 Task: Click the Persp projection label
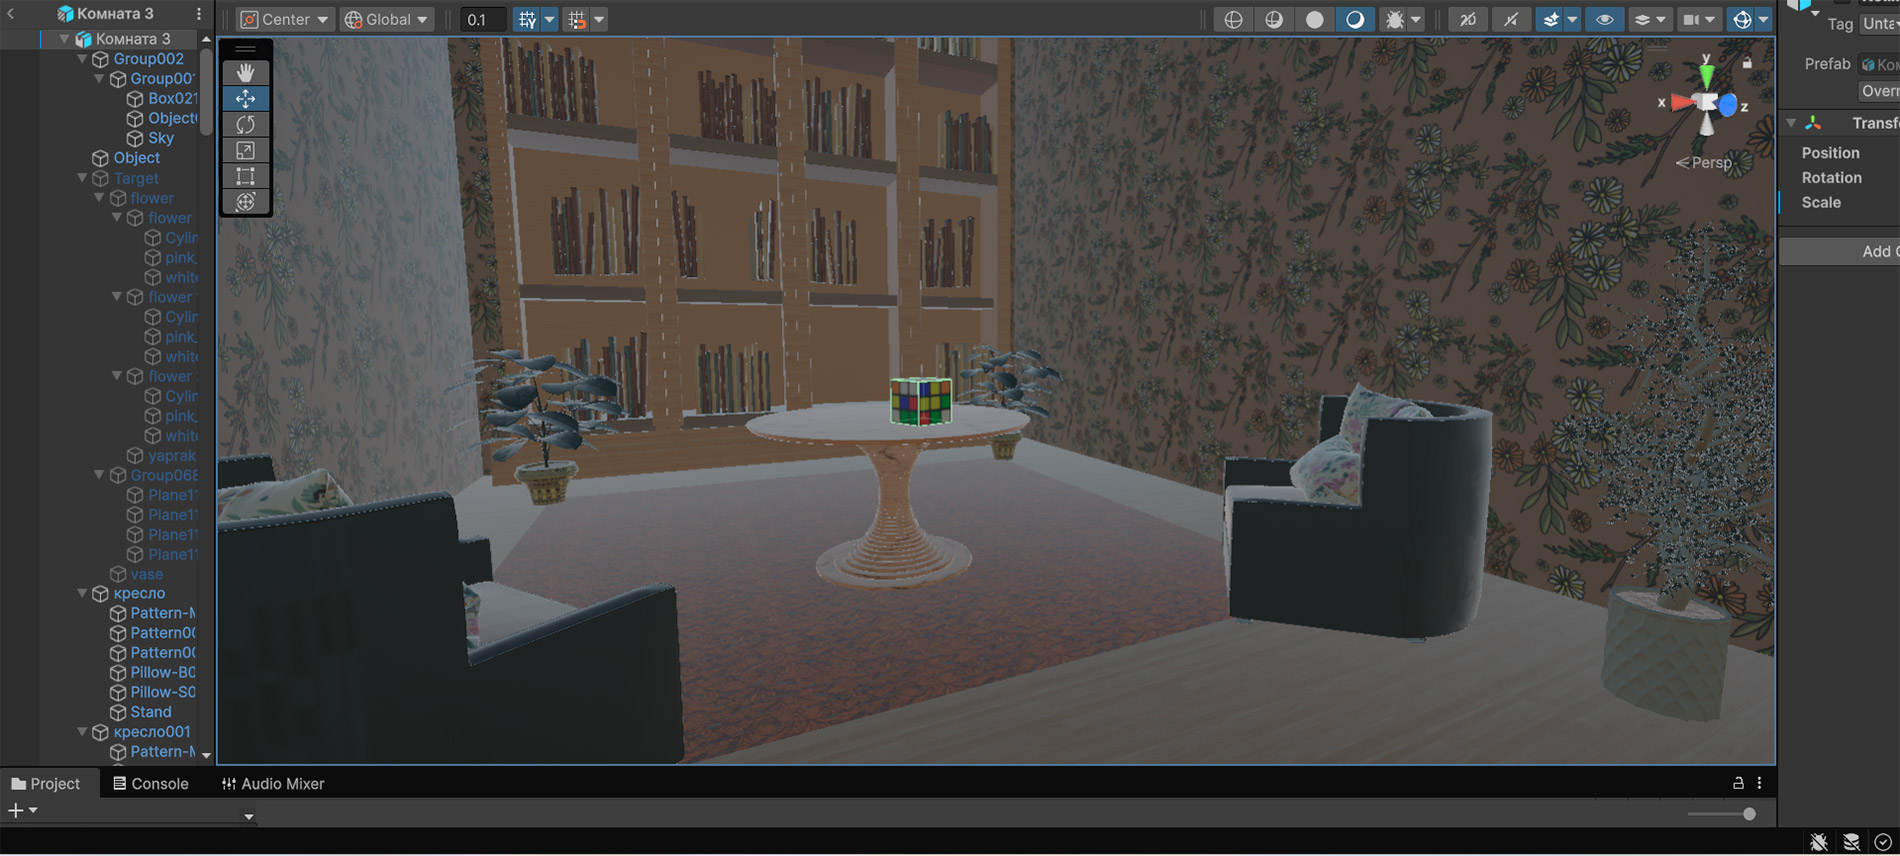(x=1710, y=163)
